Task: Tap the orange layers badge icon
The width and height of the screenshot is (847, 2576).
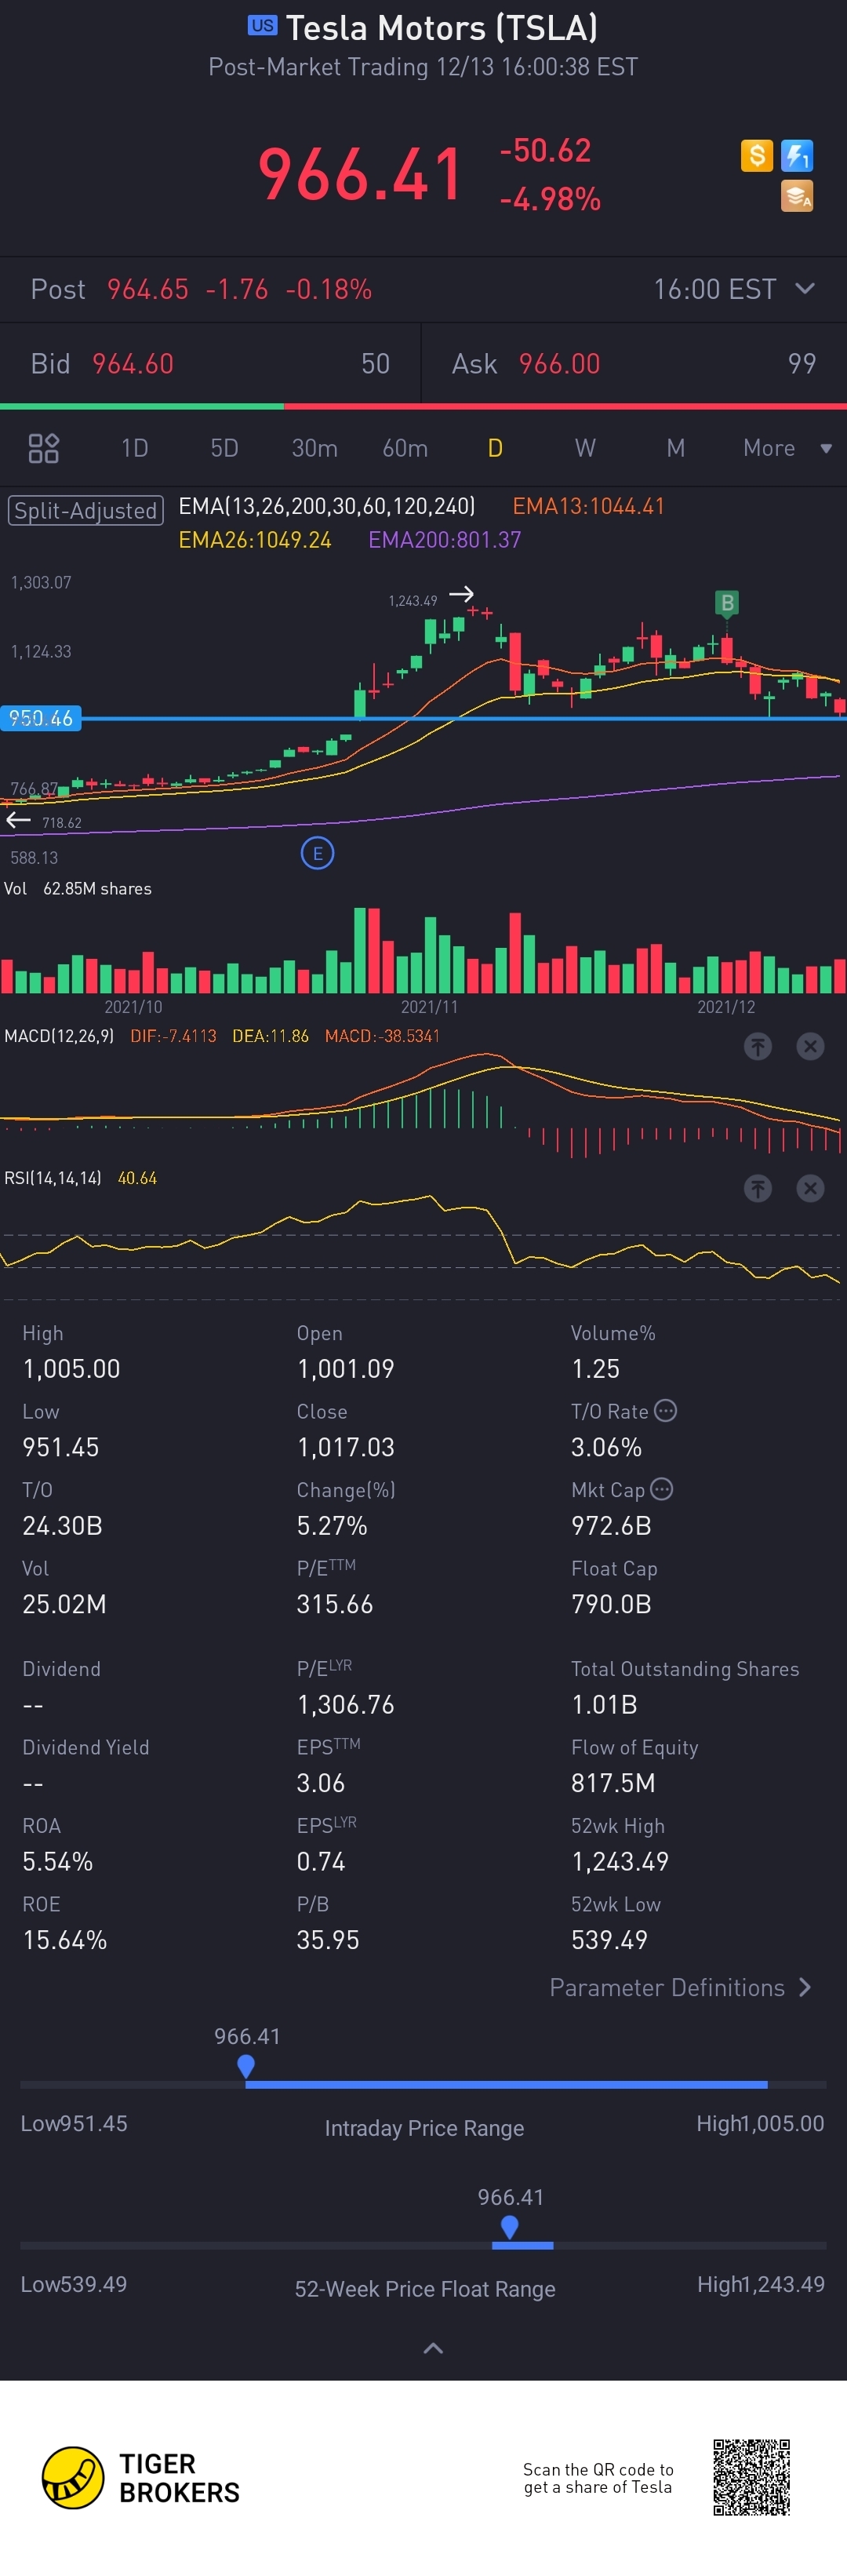Action: click(x=797, y=196)
